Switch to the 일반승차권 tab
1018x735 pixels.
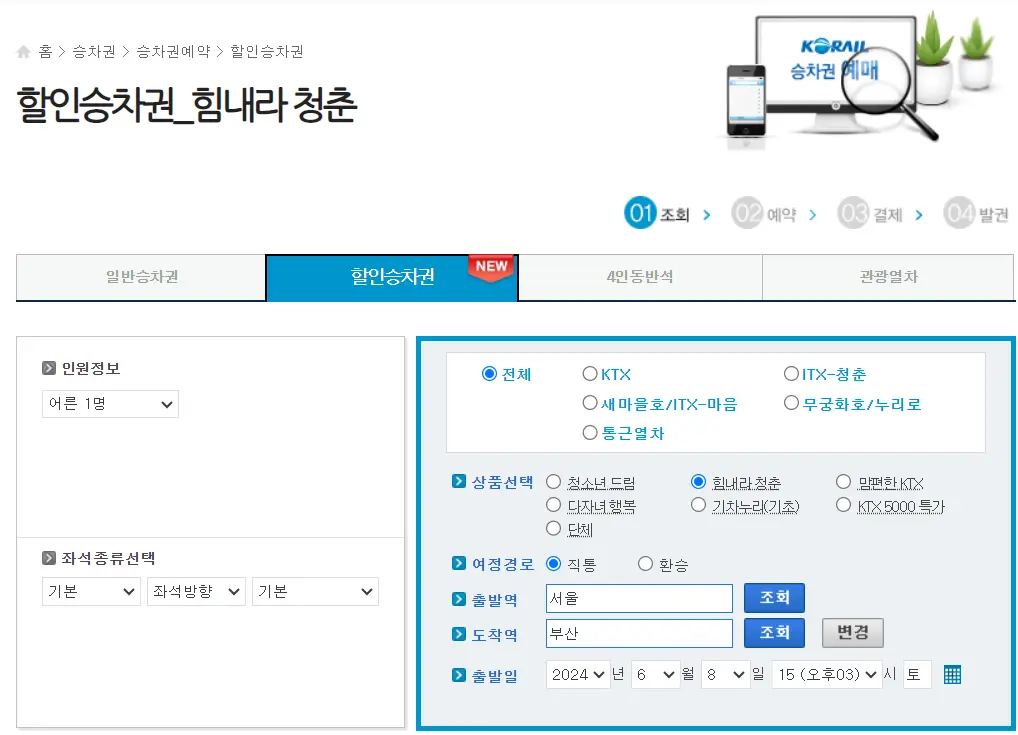point(142,277)
